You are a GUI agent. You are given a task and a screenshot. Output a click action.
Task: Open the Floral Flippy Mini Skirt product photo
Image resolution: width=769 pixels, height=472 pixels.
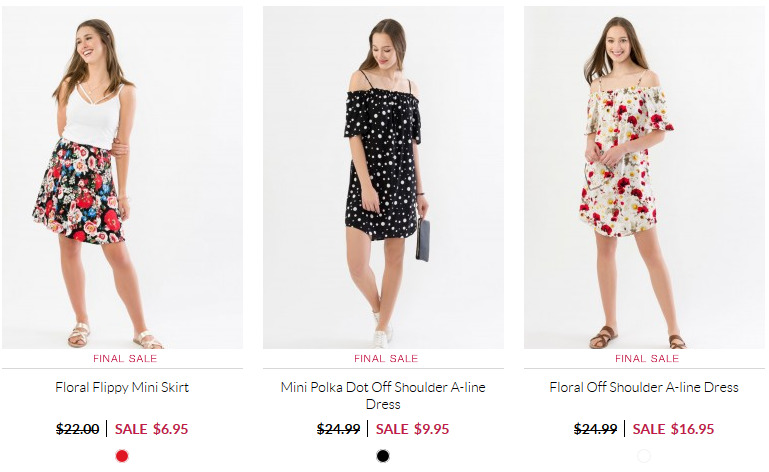(x=122, y=177)
